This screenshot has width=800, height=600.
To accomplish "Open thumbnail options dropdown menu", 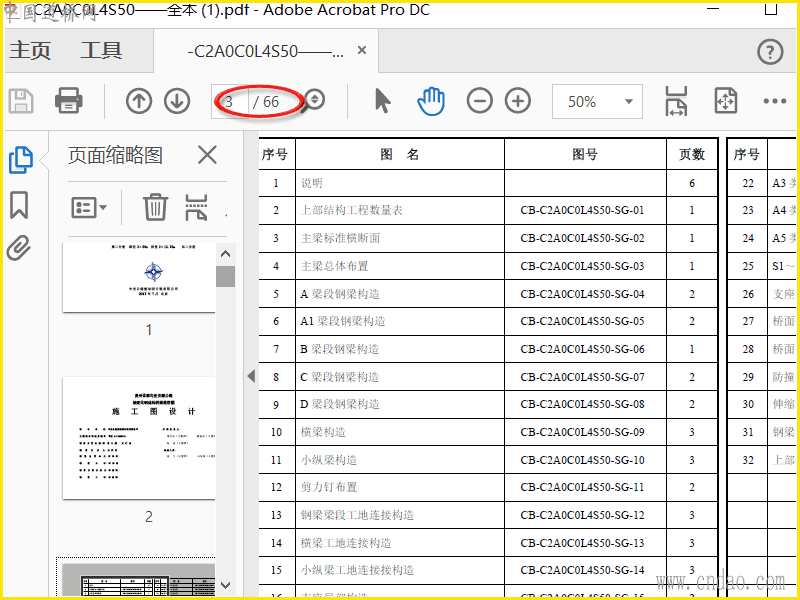I will tap(89, 208).
